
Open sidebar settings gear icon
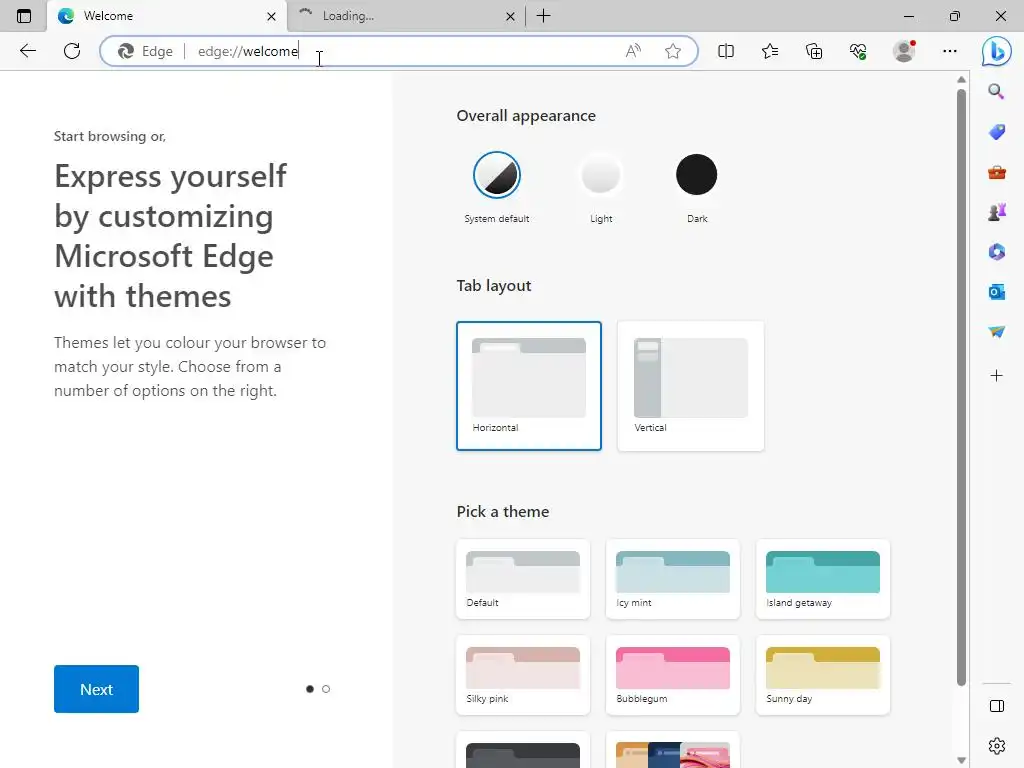point(997,746)
